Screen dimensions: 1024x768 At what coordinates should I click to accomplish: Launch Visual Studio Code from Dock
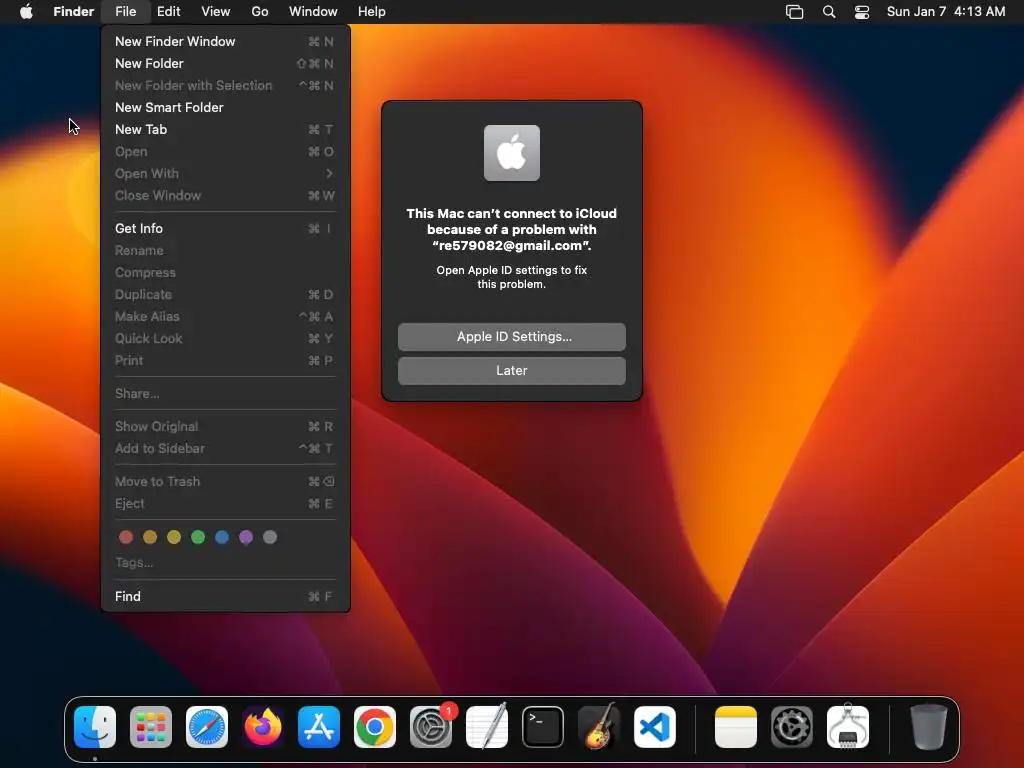[x=655, y=726]
